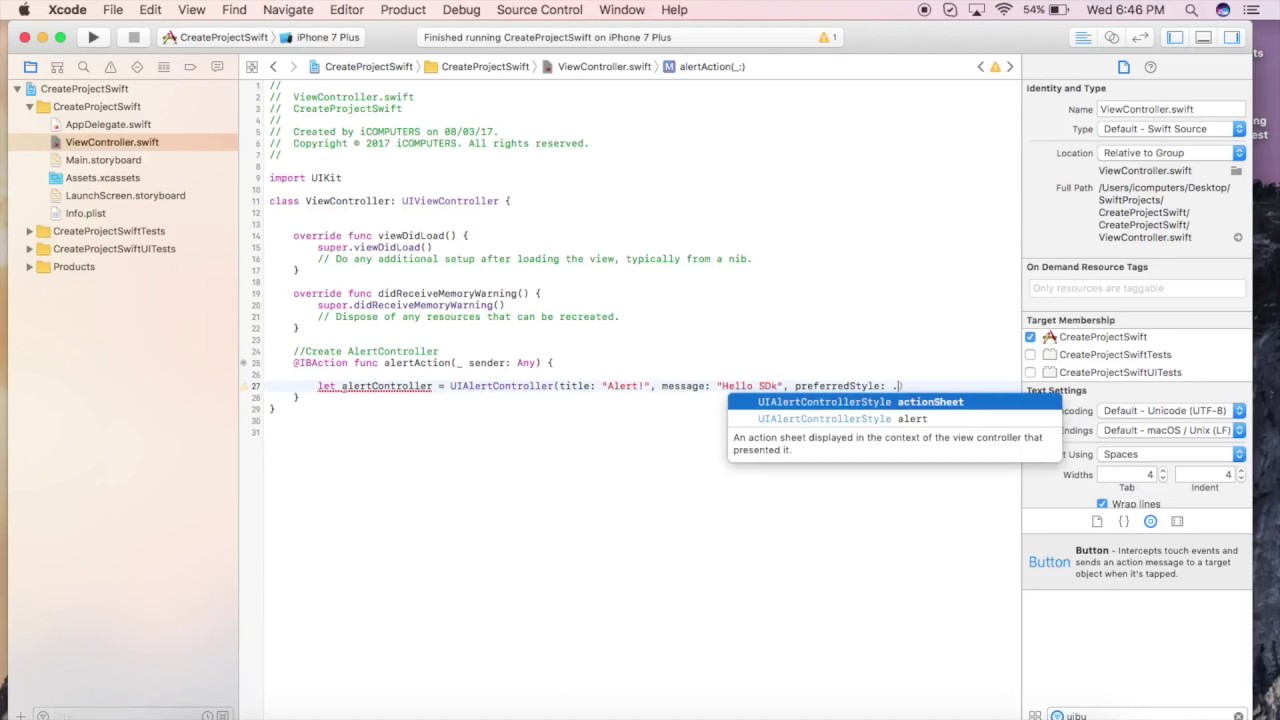
Task: Toggle CreateProjectSwift target membership
Action: pos(1030,337)
